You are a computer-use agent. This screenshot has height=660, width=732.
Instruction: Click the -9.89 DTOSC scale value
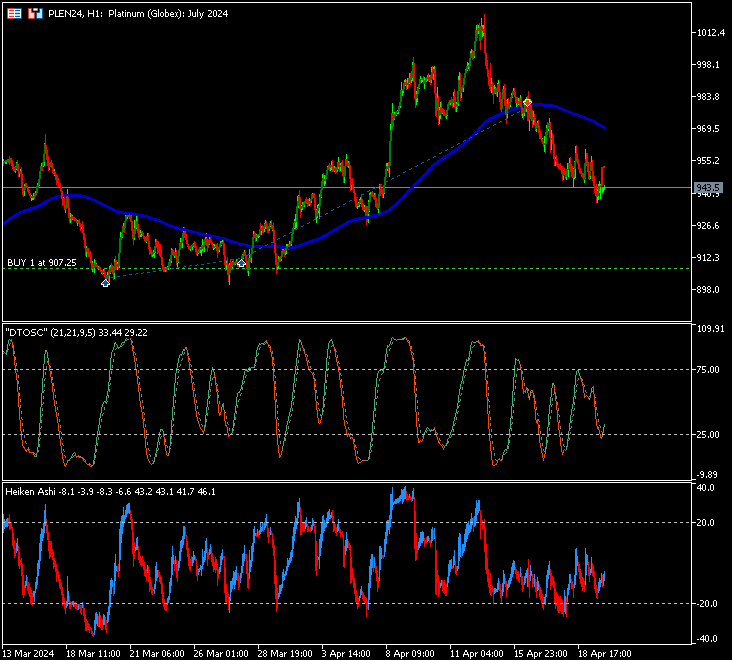[708, 475]
